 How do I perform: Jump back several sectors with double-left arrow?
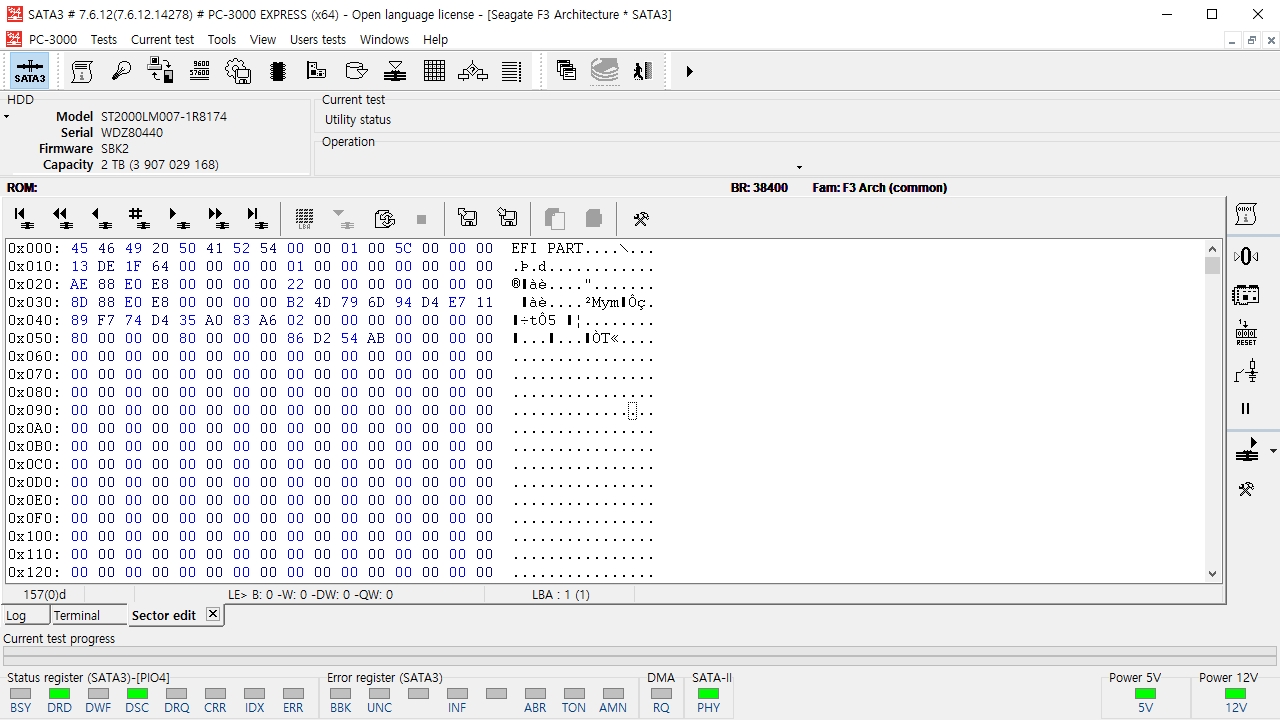pyautogui.click(x=62, y=218)
